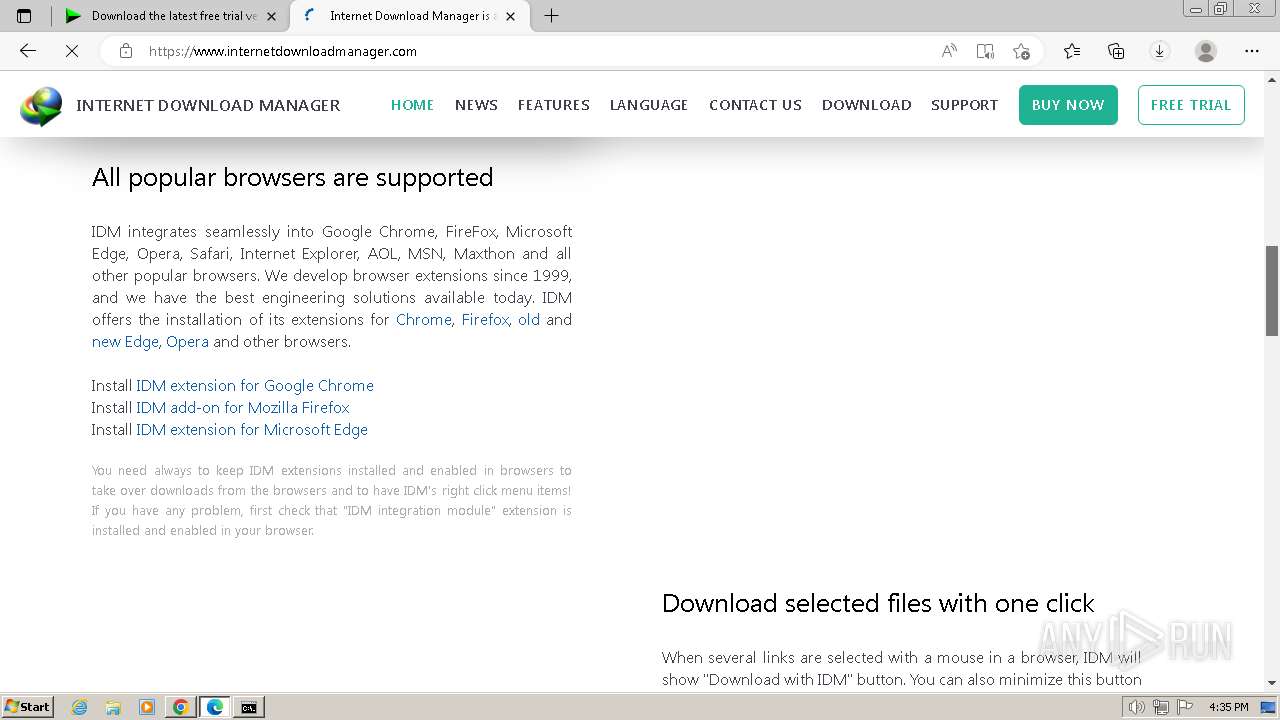
Task: Open IDM extension for Microsoft Edge link
Action: pyautogui.click(x=252, y=430)
